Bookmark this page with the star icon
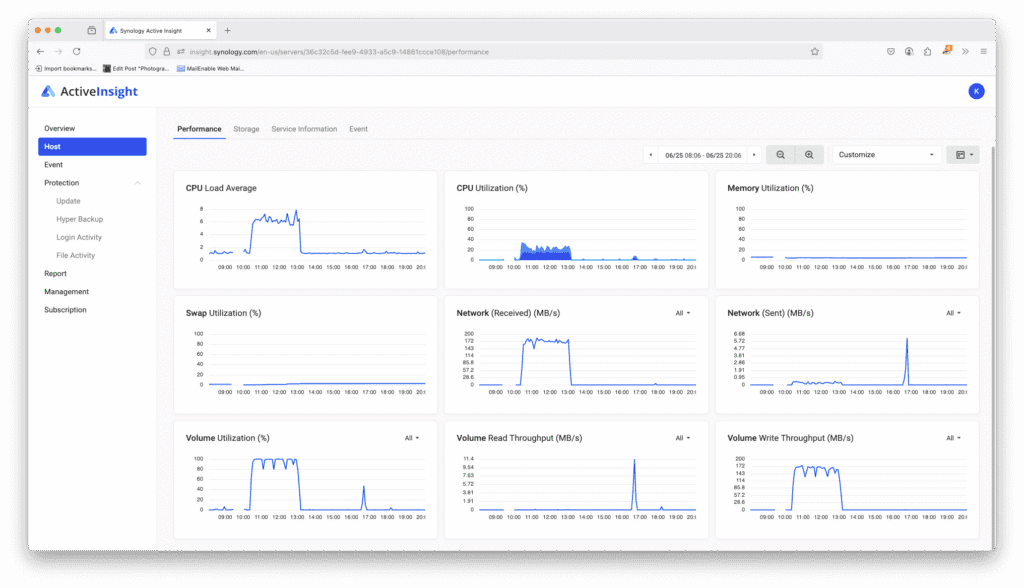Image resolution: width=1024 pixels, height=588 pixels. tap(814, 51)
